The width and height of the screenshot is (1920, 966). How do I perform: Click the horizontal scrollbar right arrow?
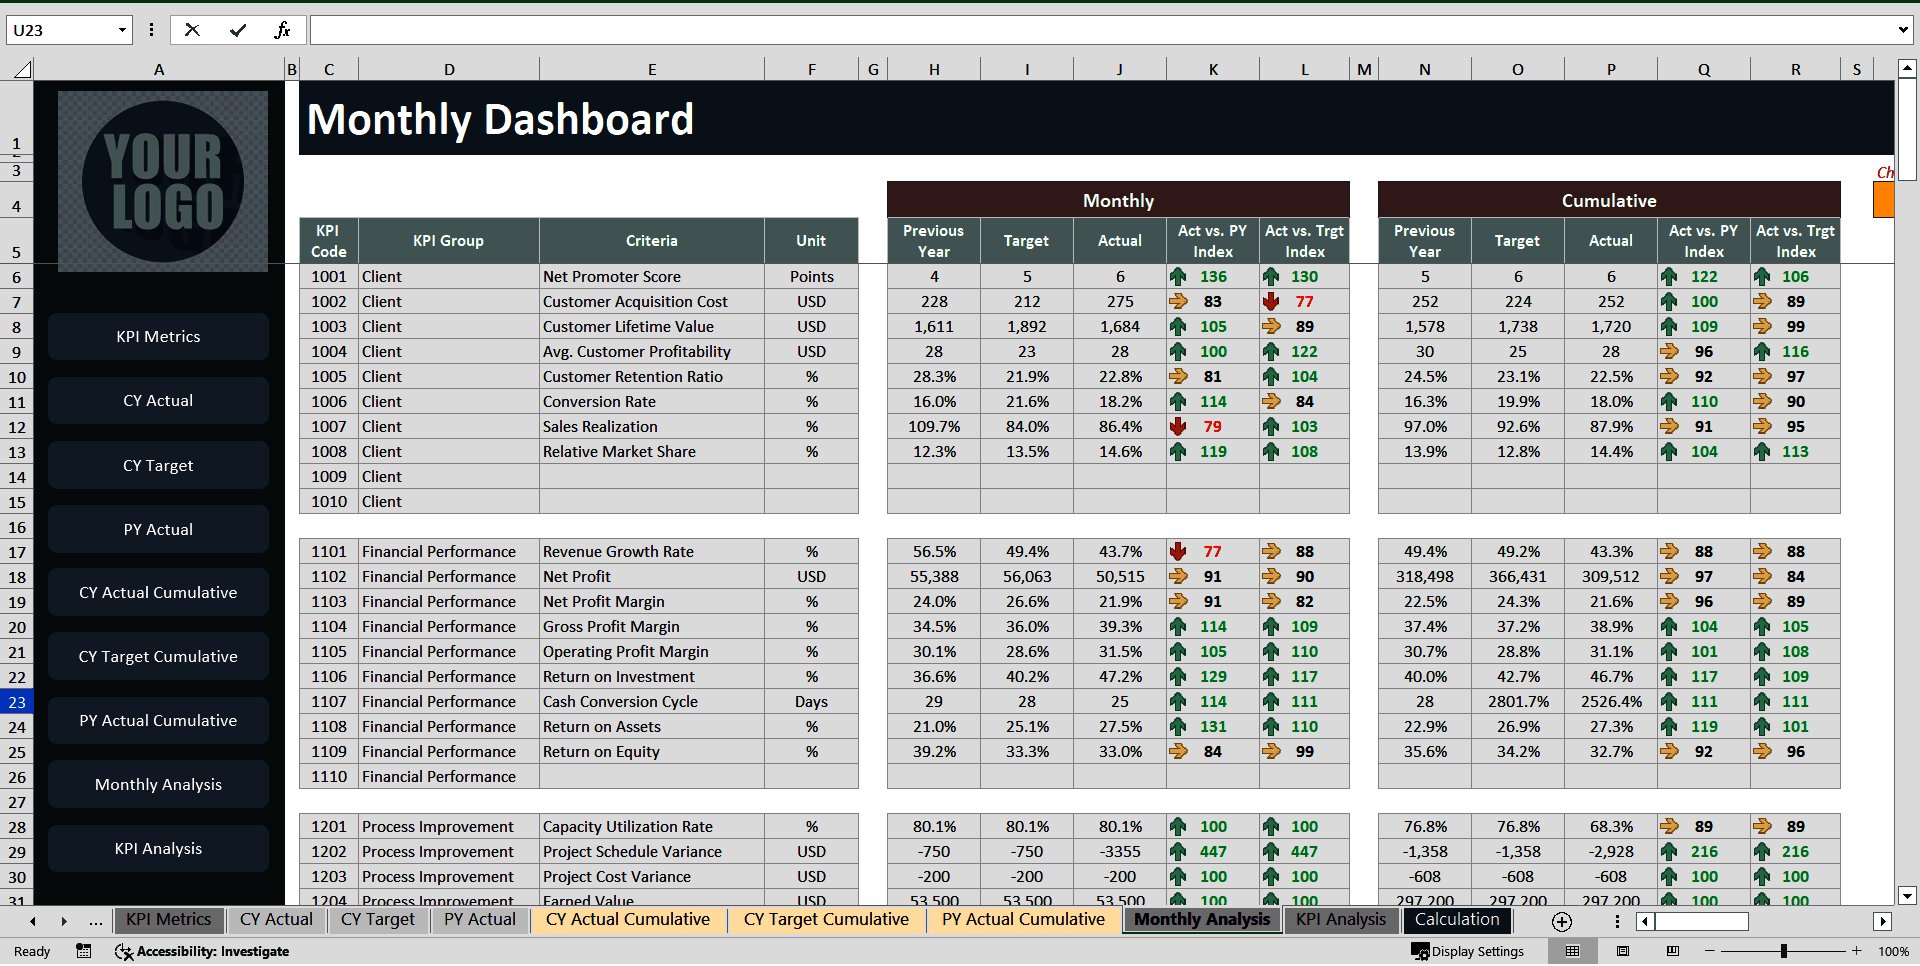tap(1883, 921)
